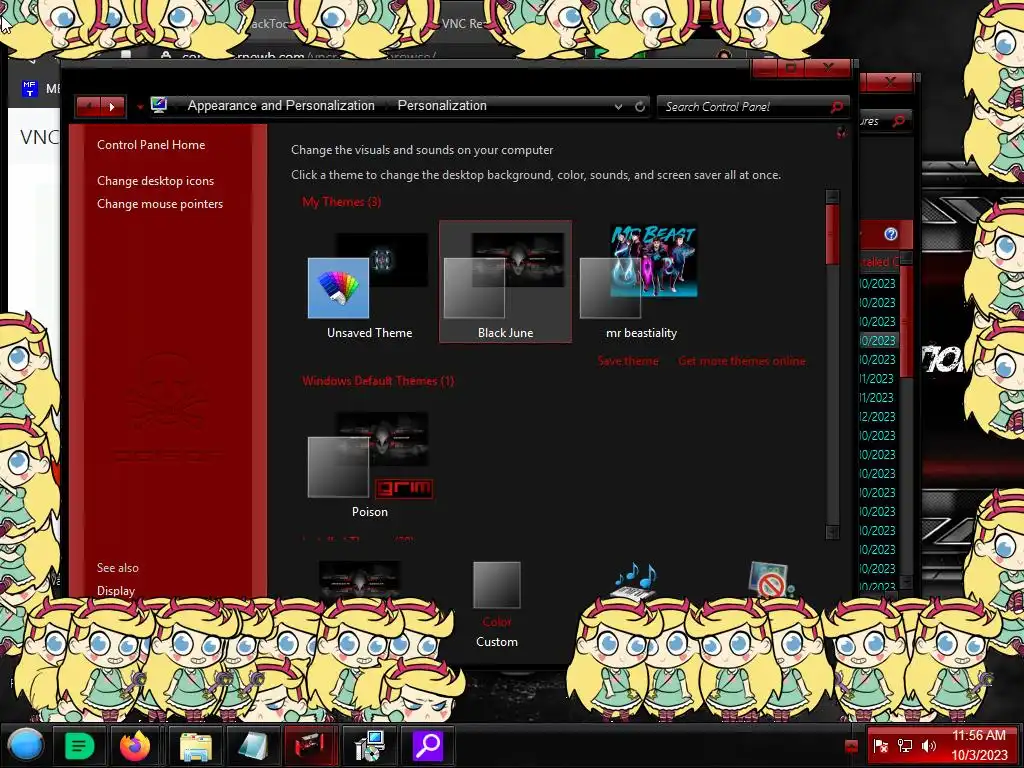Click the Forward arrow navigation button
This screenshot has width=1024, height=768.
[112, 106]
